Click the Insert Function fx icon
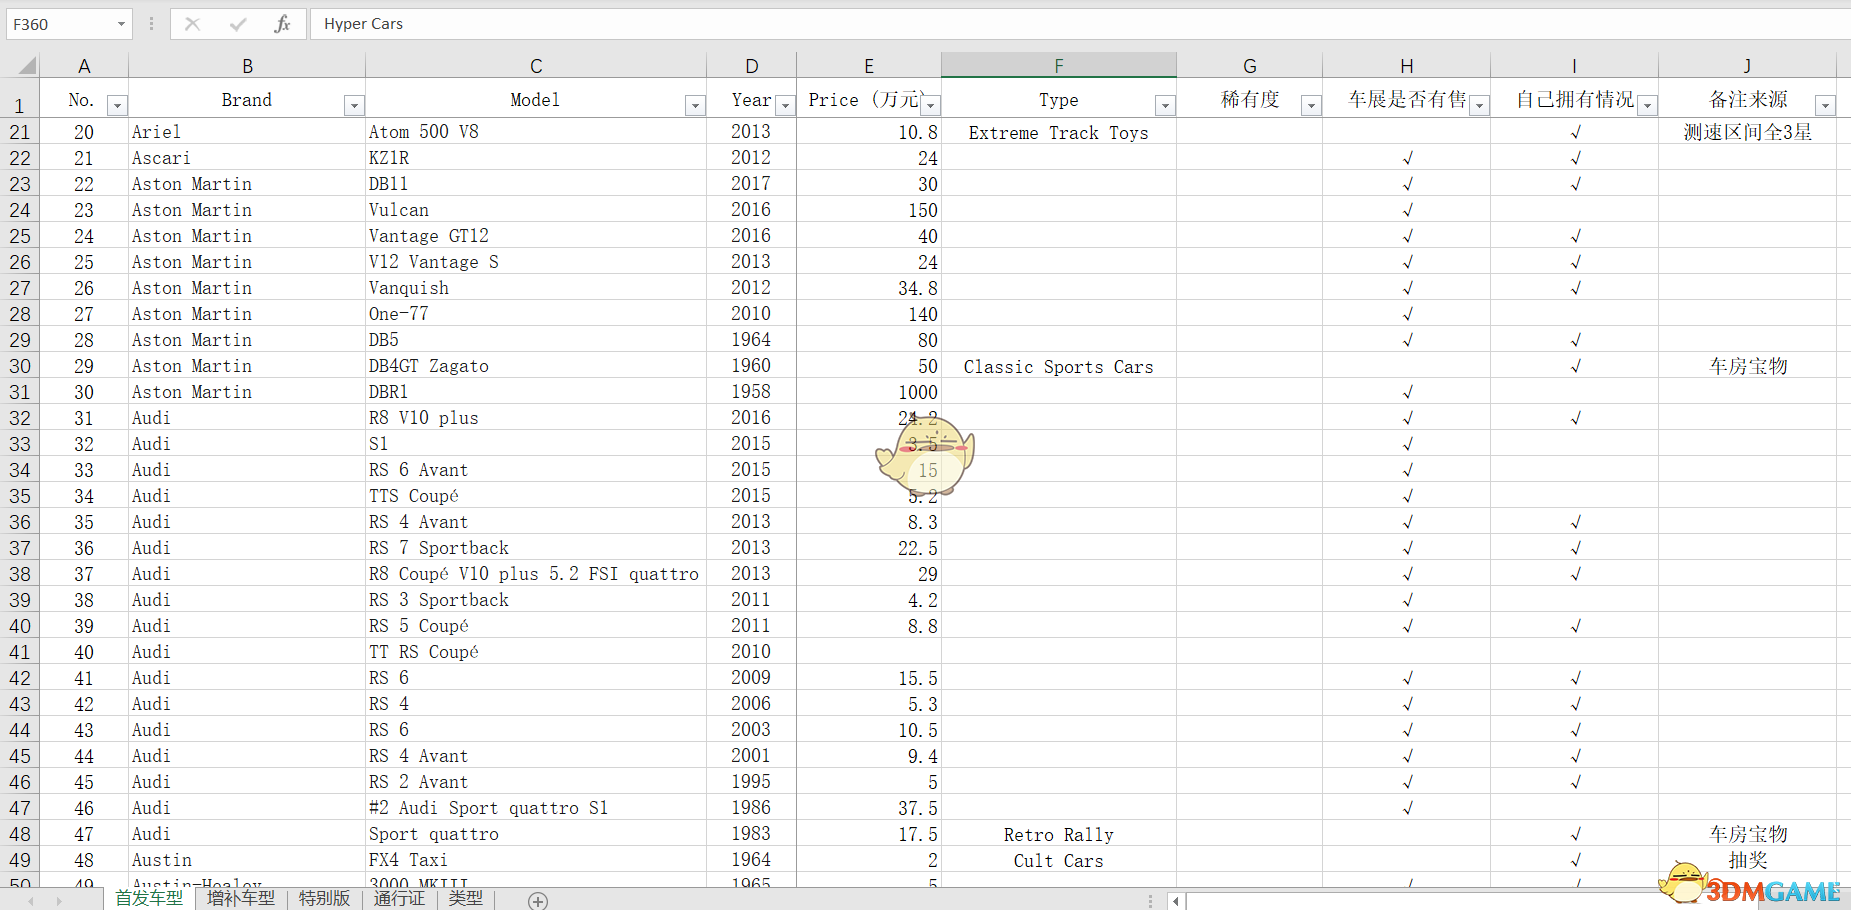The height and width of the screenshot is (910, 1851). 283,24
